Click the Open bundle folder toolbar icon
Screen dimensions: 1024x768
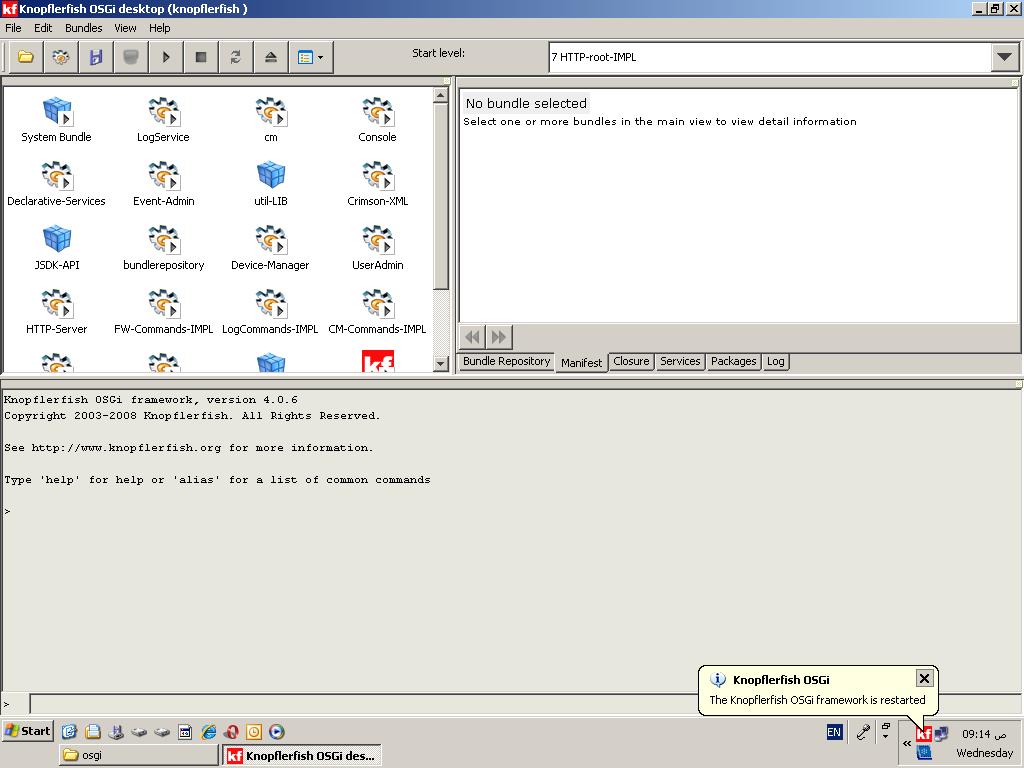(26, 57)
